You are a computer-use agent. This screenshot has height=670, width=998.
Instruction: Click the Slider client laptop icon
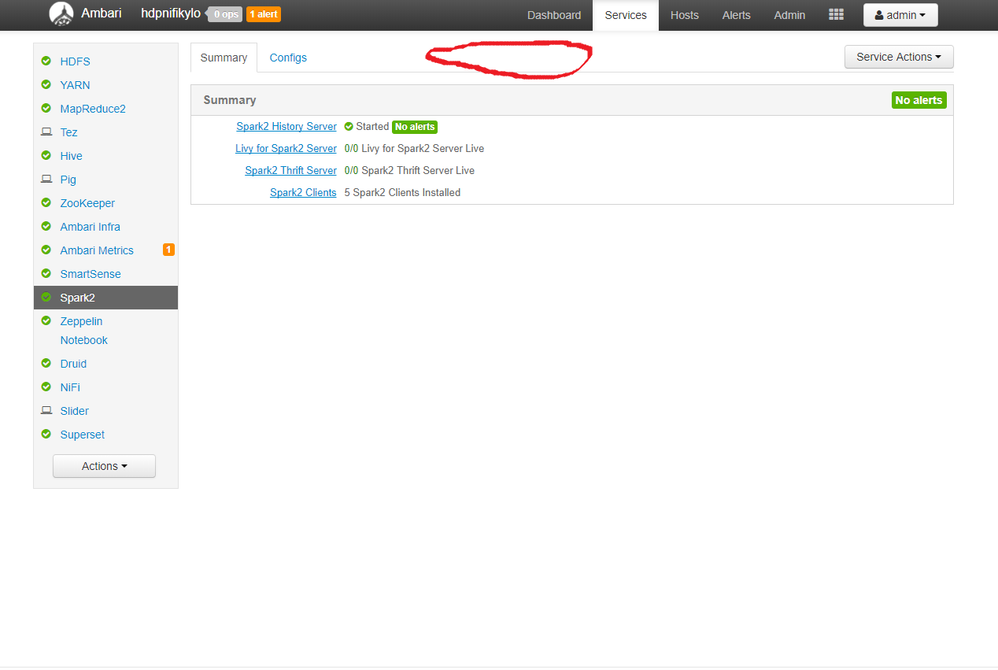click(46, 410)
